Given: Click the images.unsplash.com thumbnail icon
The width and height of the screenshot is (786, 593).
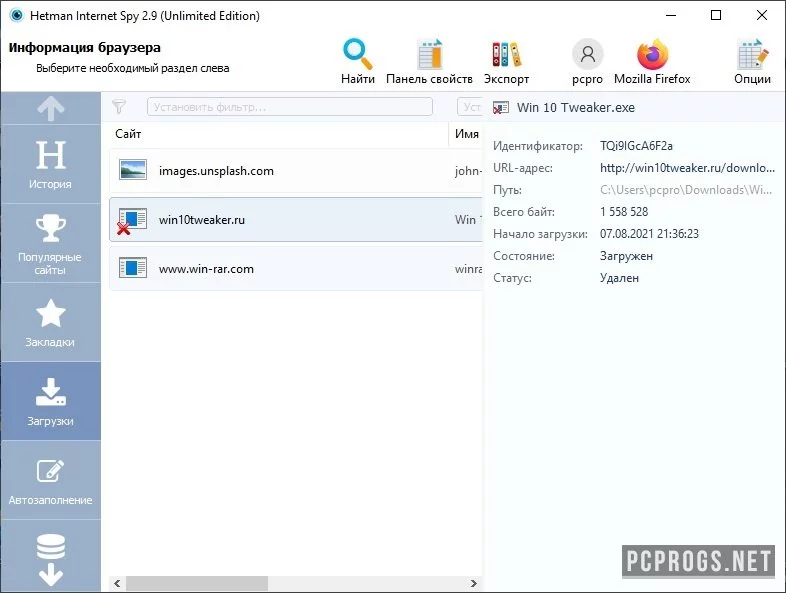Looking at the screenshot, I should 133,170.
